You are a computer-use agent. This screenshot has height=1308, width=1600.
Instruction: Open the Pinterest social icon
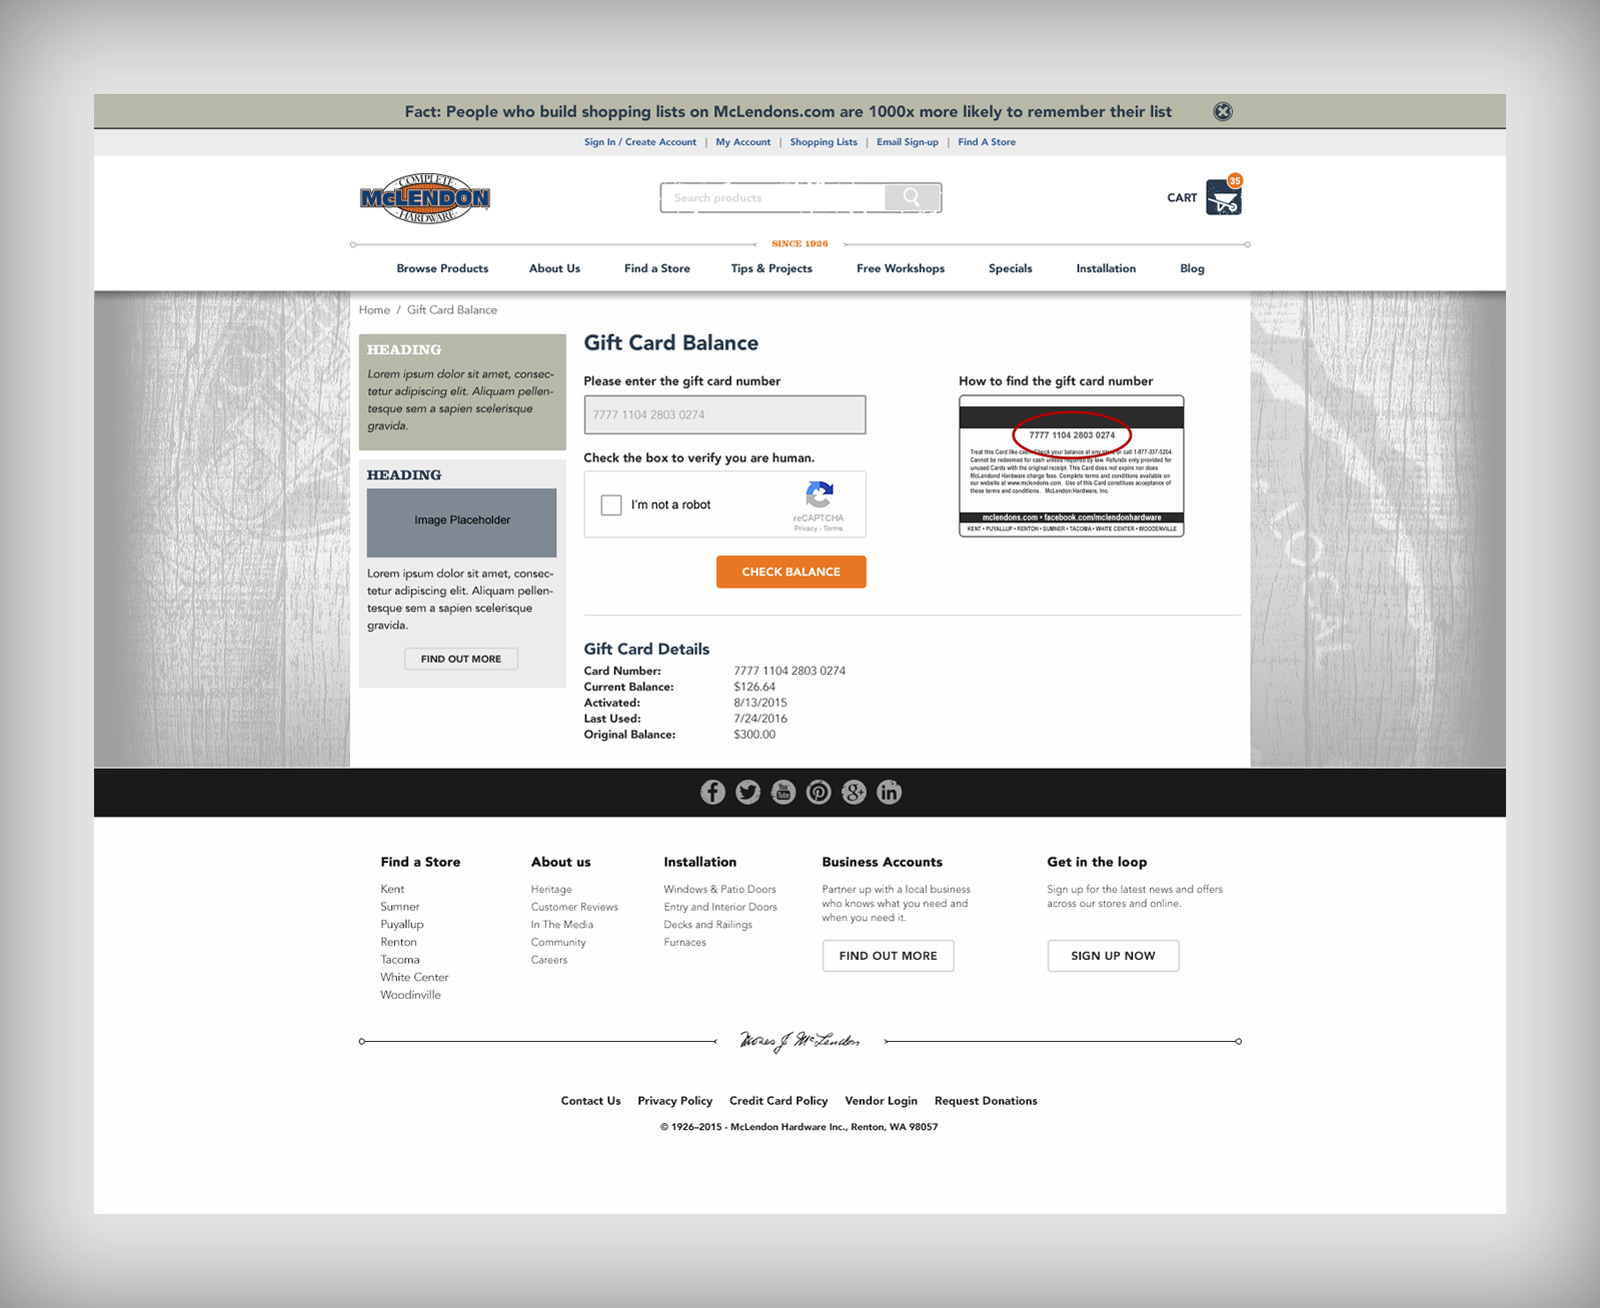(819, 792)
